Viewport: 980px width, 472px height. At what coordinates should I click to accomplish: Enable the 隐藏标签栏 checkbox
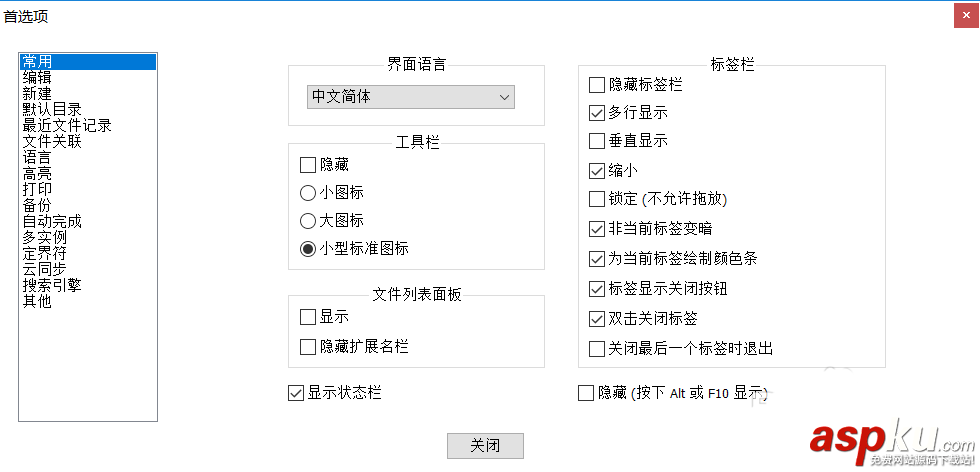[x=597, y=85]
